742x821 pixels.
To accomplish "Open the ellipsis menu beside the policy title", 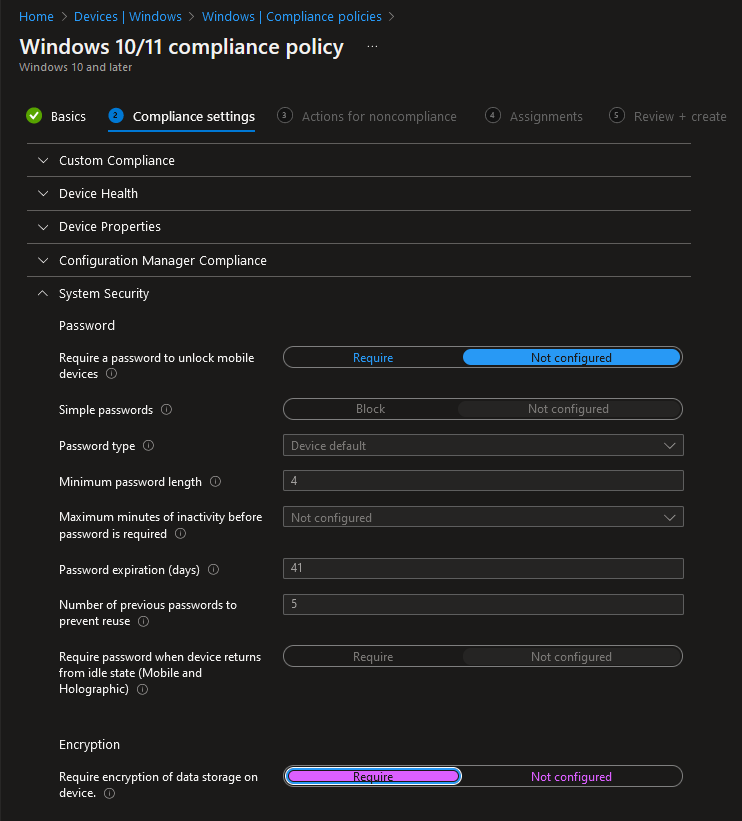I will pyautogui.click(x=372, y=47).
